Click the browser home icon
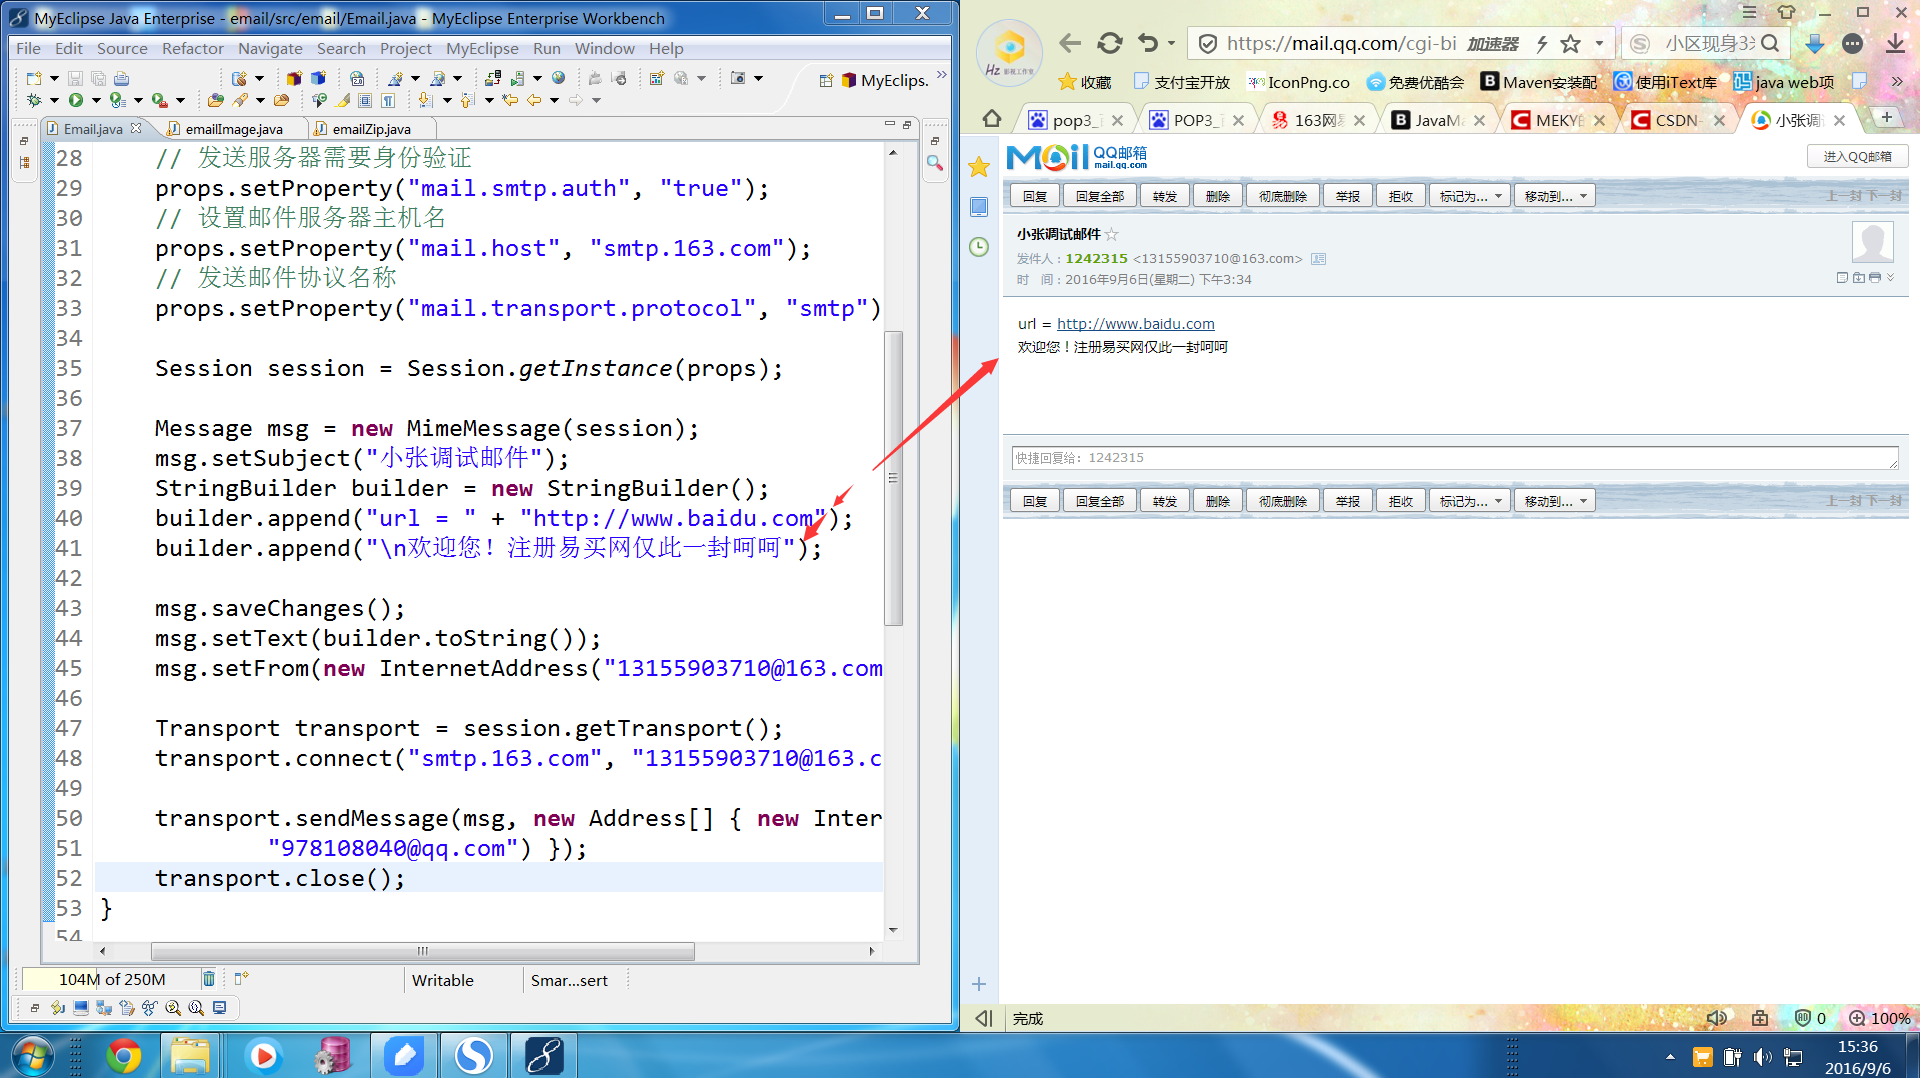 click(991, 119)
